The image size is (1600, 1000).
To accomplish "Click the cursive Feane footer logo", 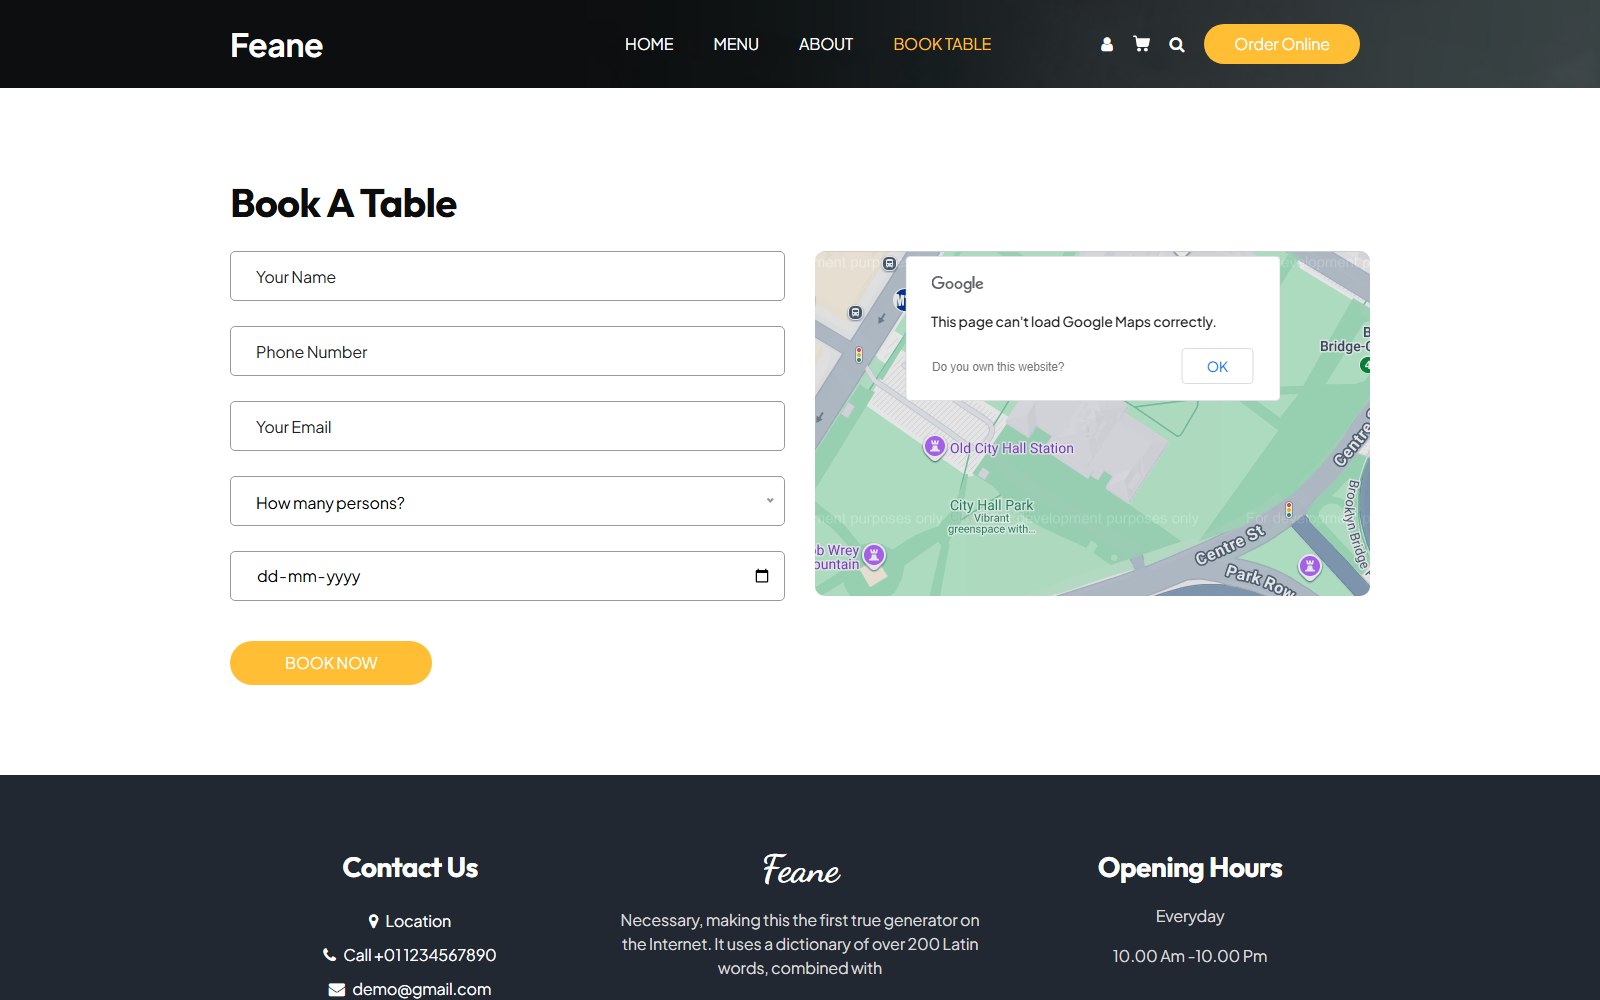I will click(801, 869).
